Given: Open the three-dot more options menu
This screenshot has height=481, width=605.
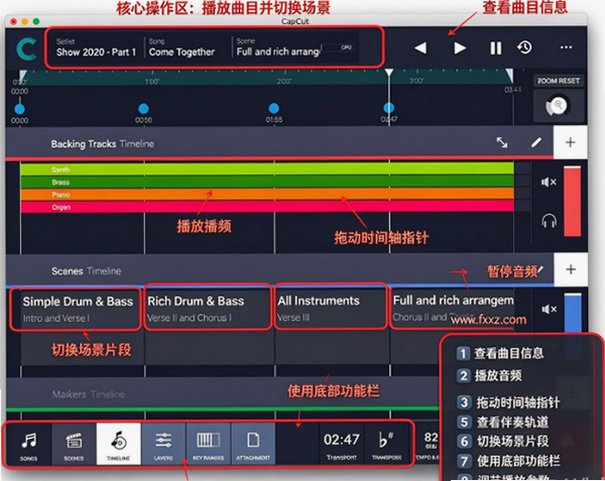Looking at the screenshot, I should 566,47.
